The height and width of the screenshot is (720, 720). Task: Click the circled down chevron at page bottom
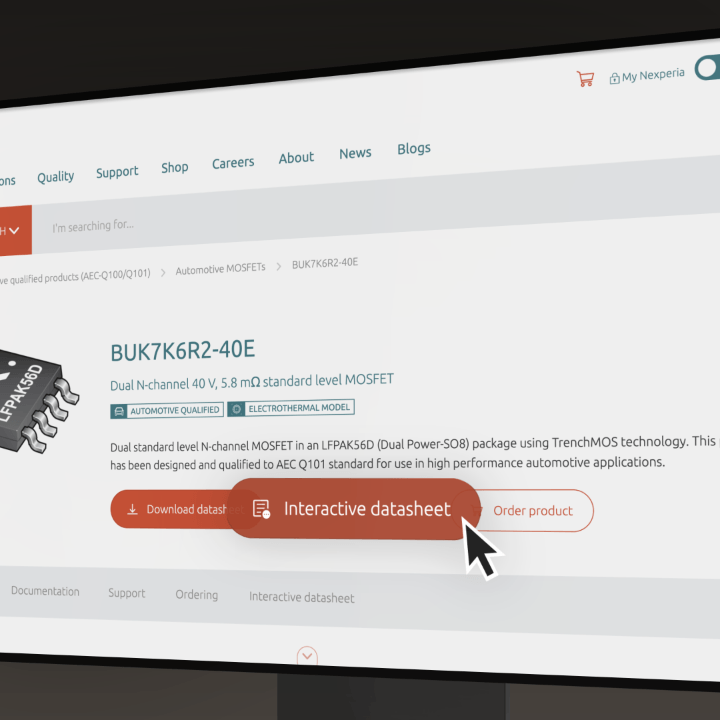(307, 656)
